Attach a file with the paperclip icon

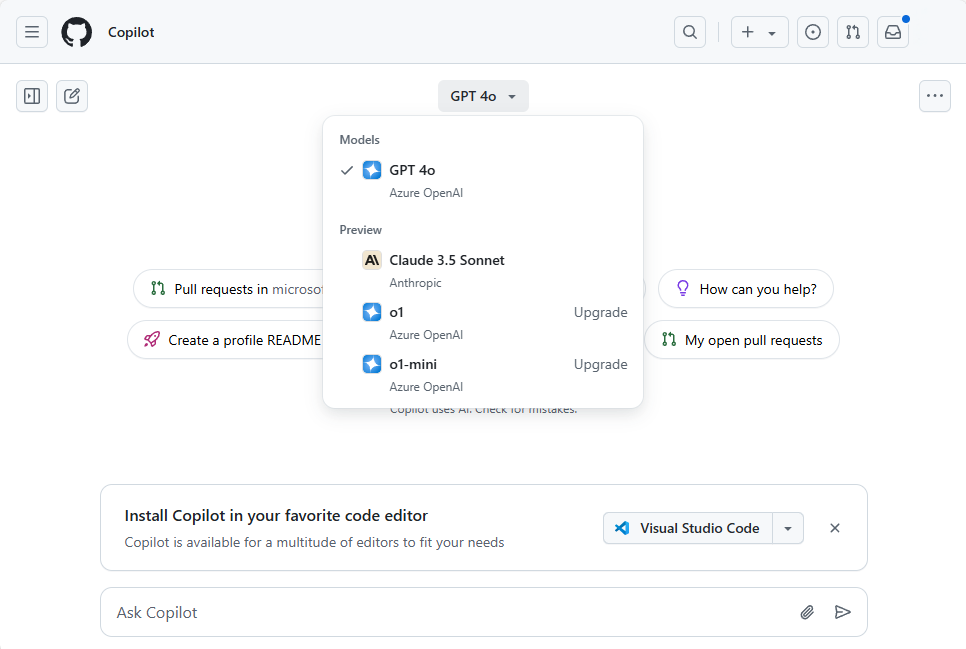807,612
